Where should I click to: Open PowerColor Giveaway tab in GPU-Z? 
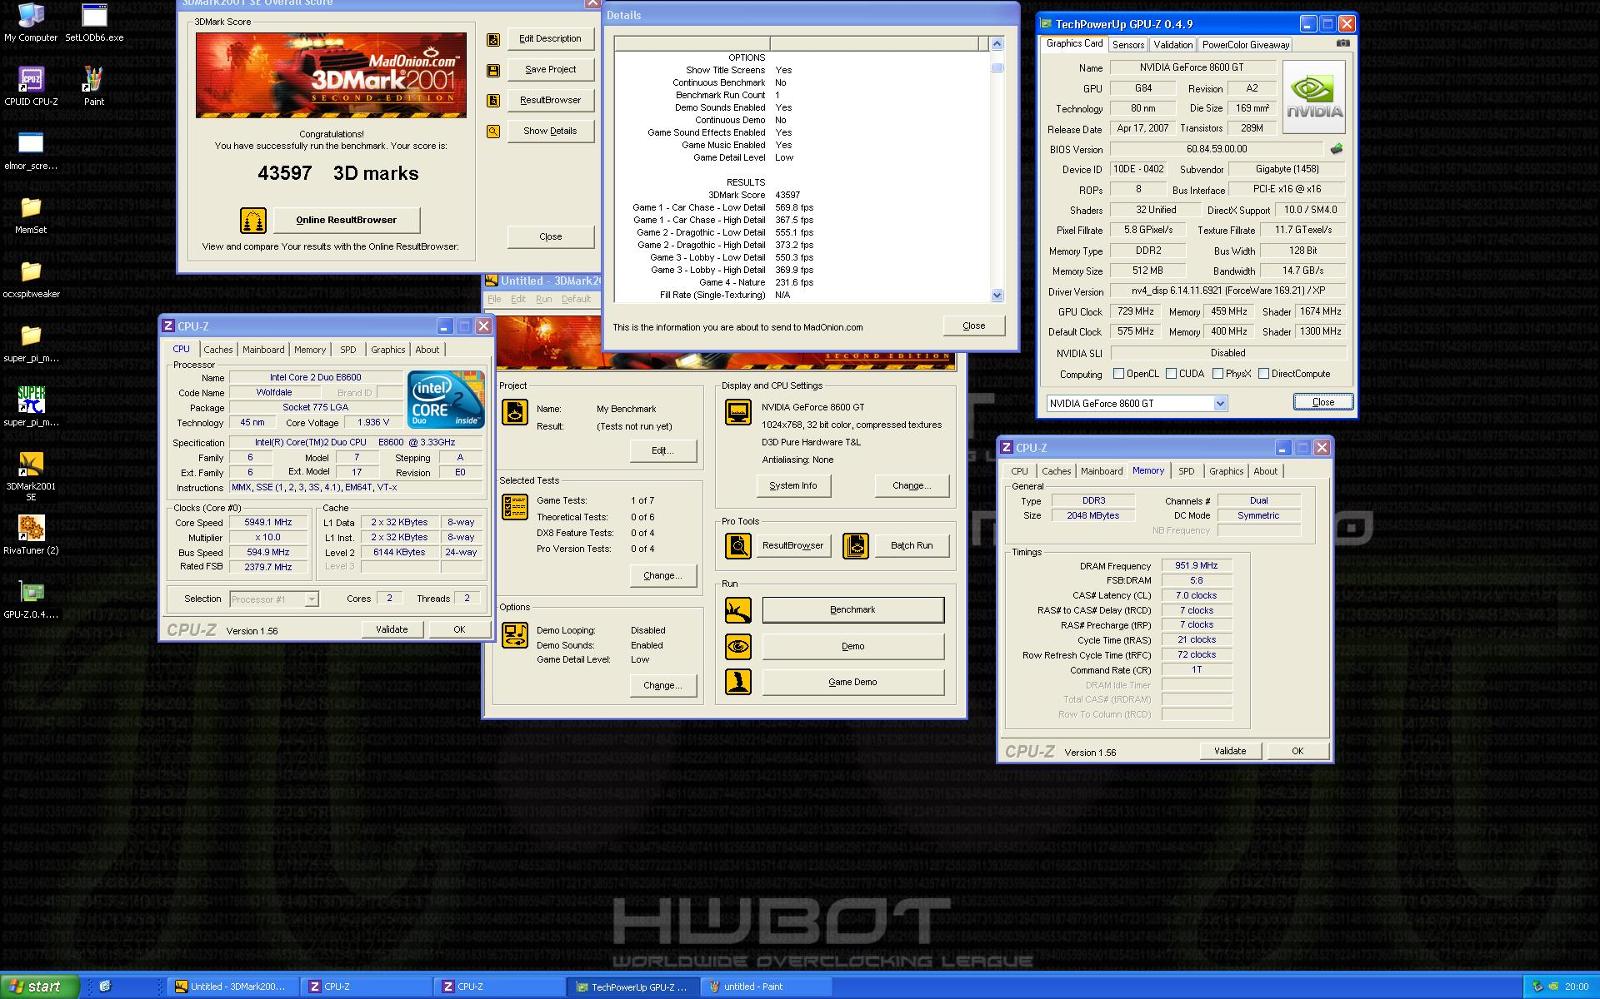(x=1245, y=45)
